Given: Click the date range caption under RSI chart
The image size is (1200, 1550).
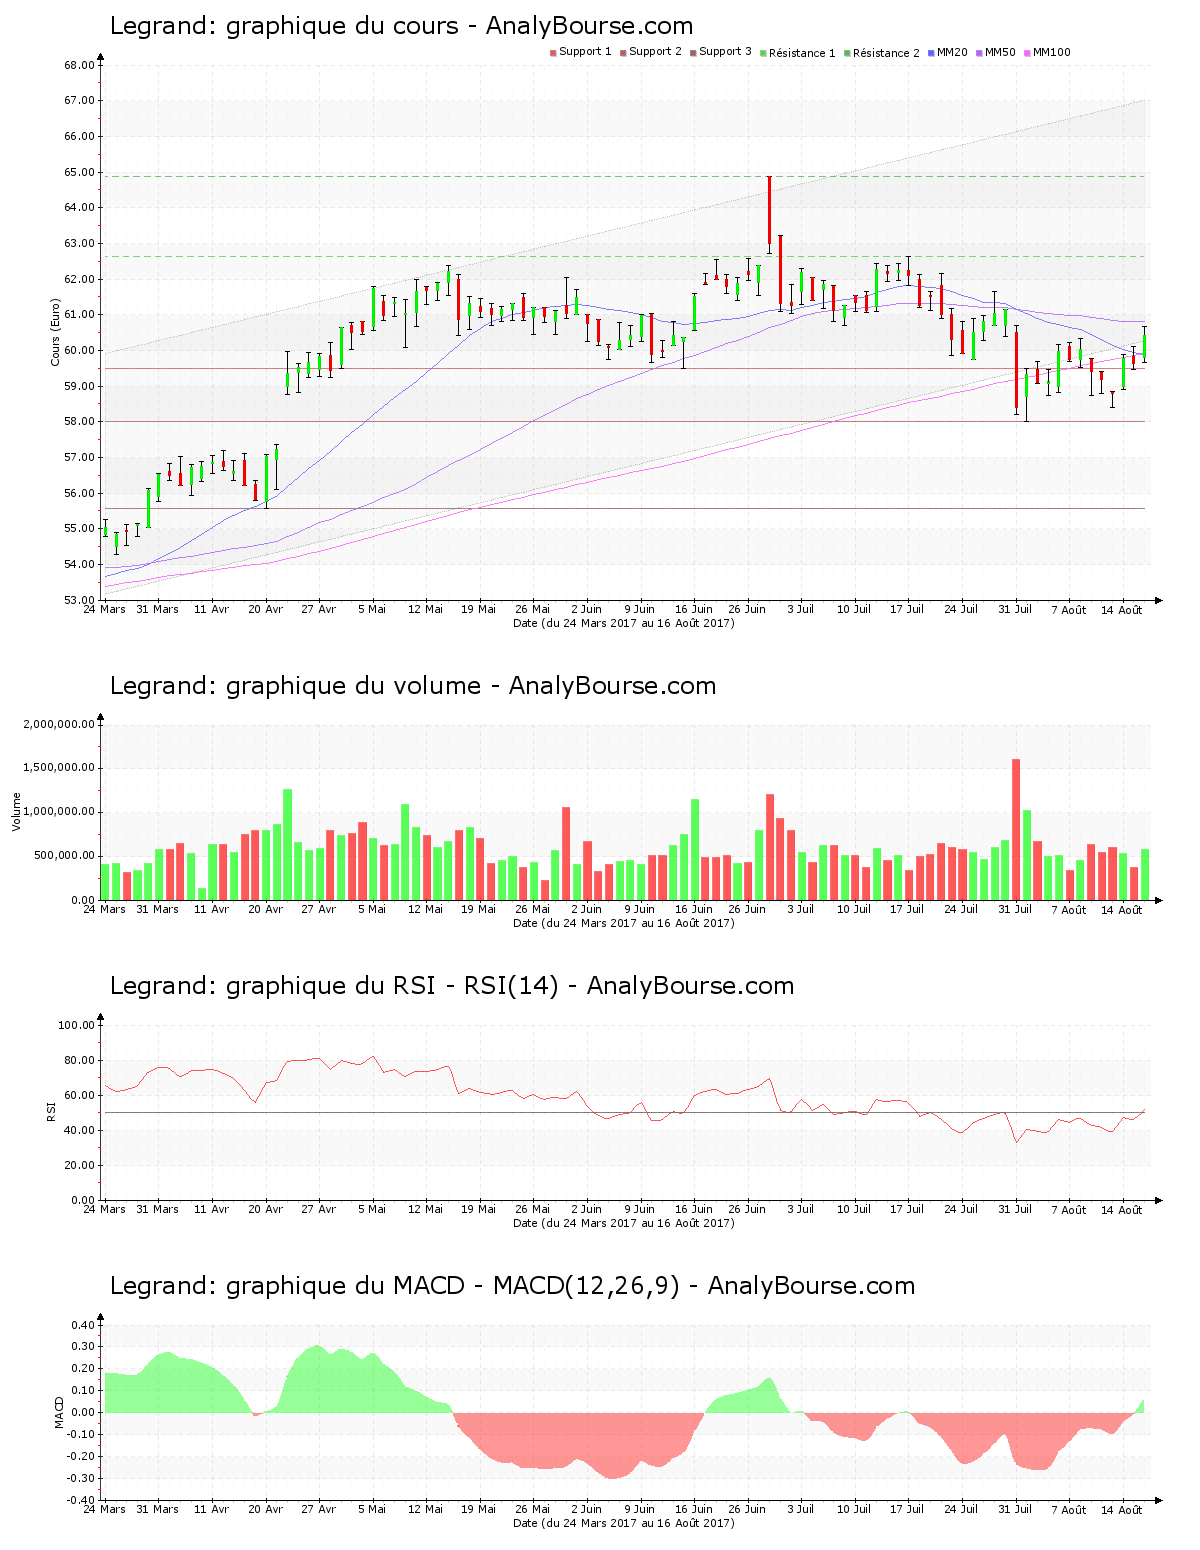Looking at the screenshot, I should tap(623, 1223).
